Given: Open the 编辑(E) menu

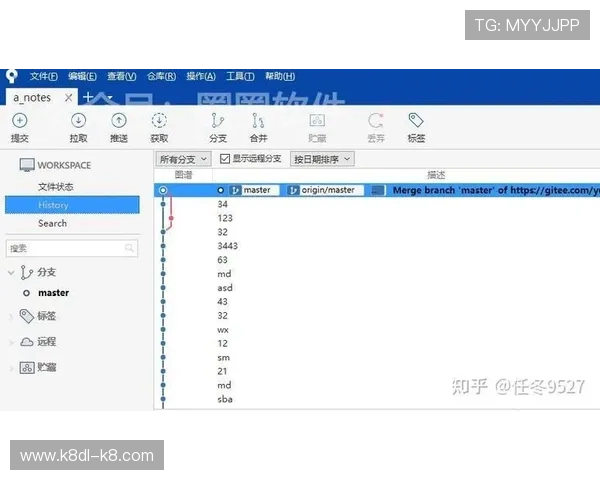Looking at the screenshot, I should point(82,76).
